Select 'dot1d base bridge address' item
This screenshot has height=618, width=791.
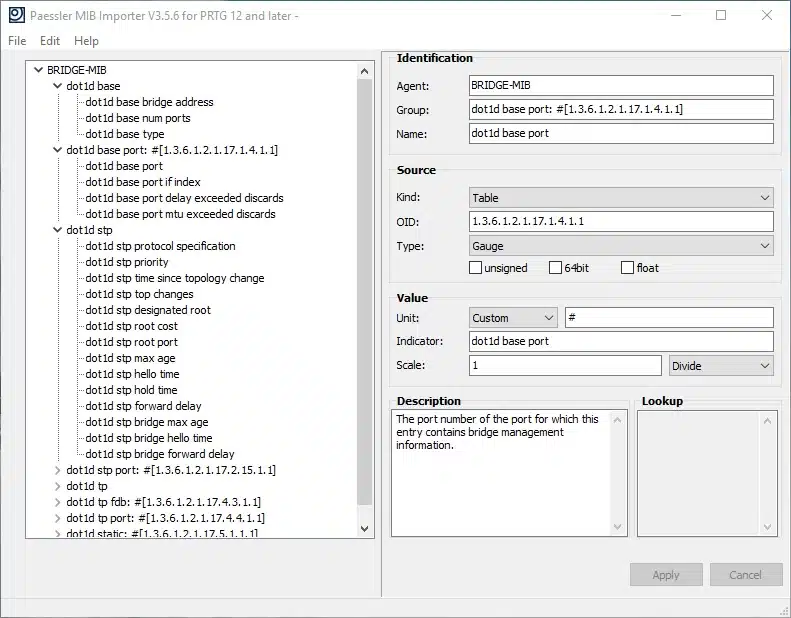(149, 102)
